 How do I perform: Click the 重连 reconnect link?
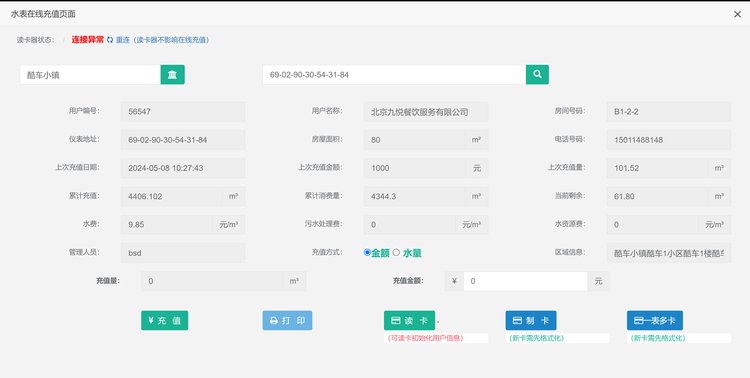pos(123,40)
